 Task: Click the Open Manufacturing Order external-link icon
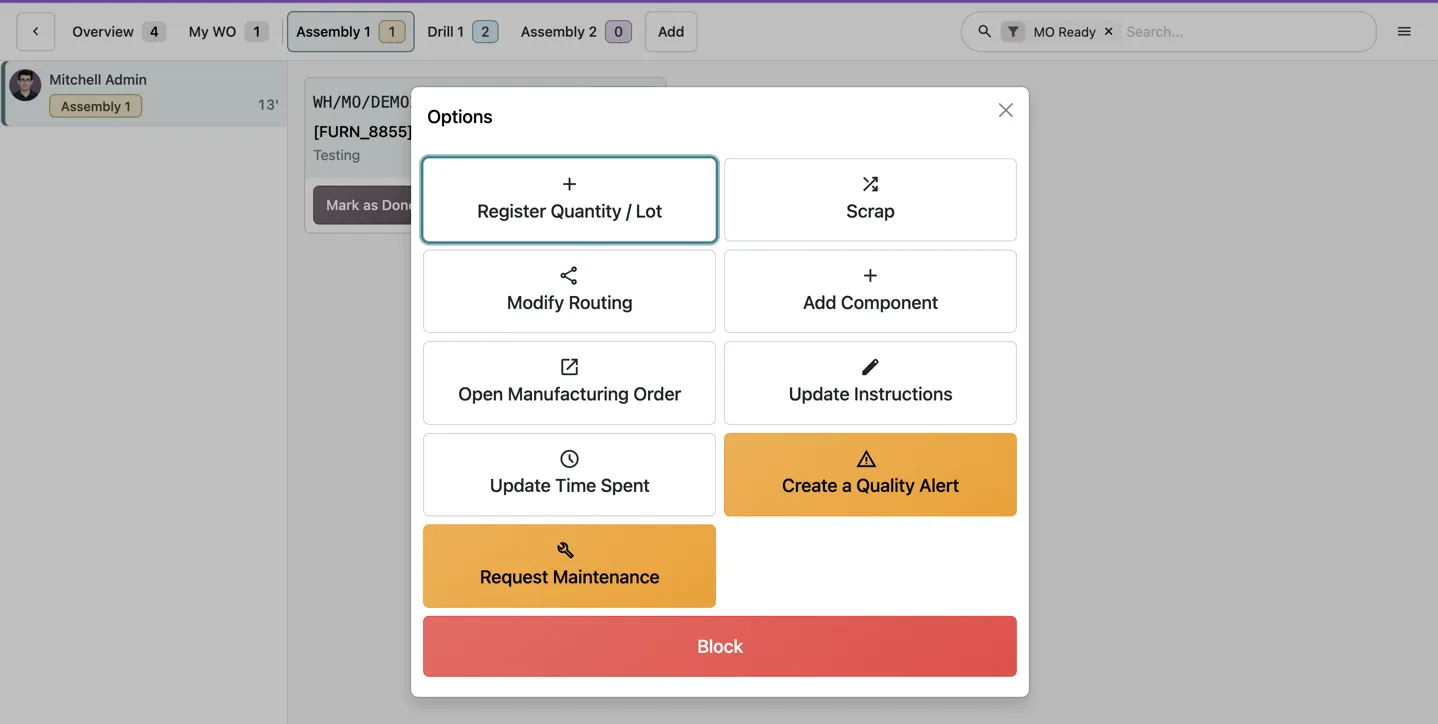569,367
